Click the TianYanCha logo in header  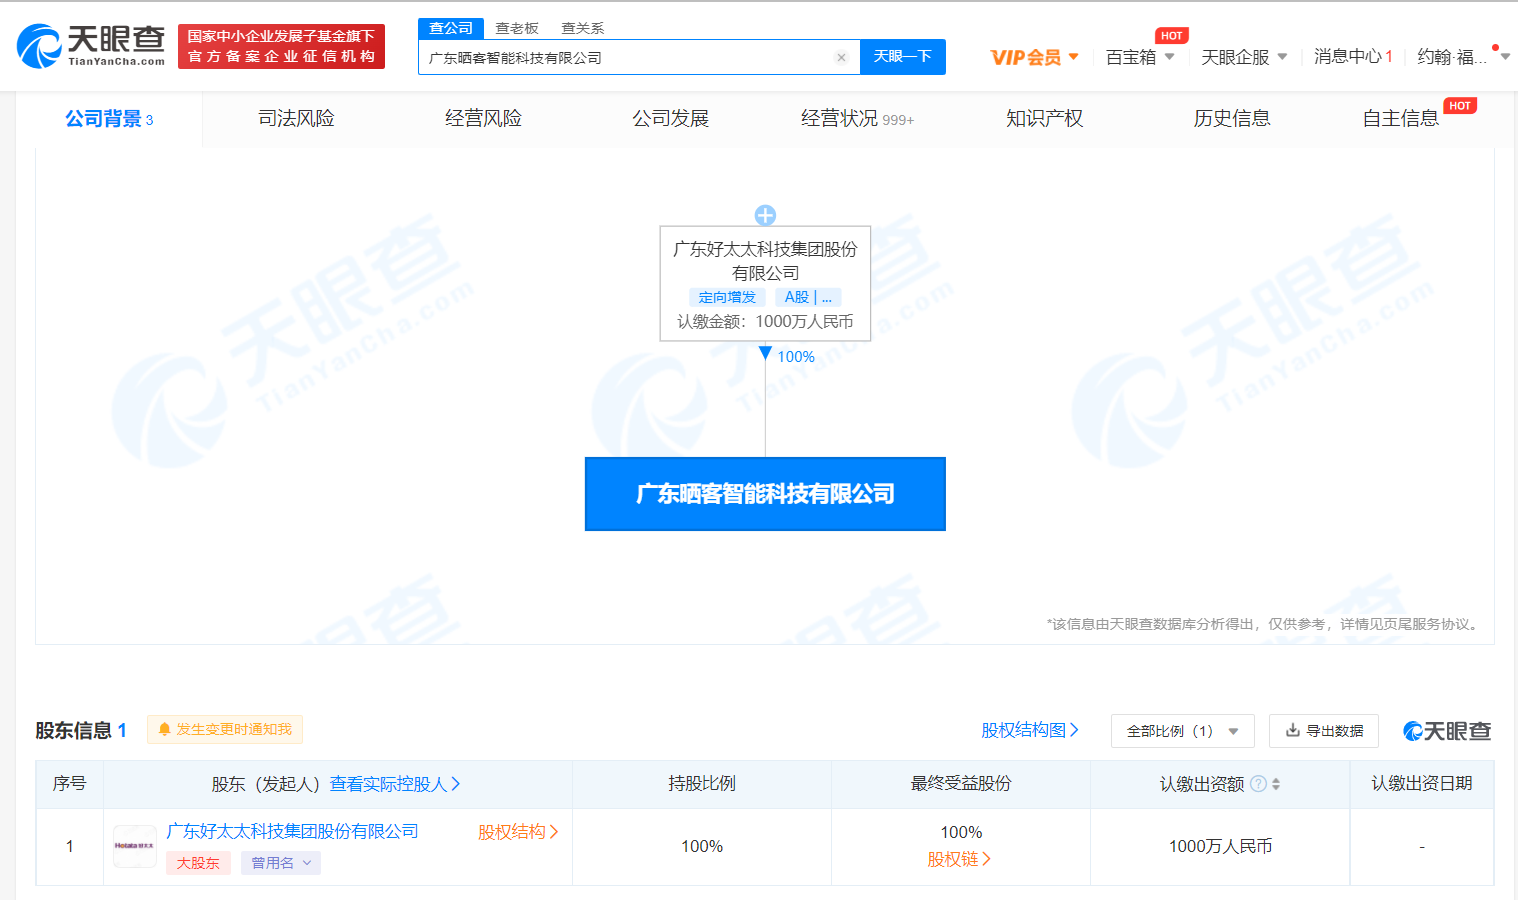(91, 46)
